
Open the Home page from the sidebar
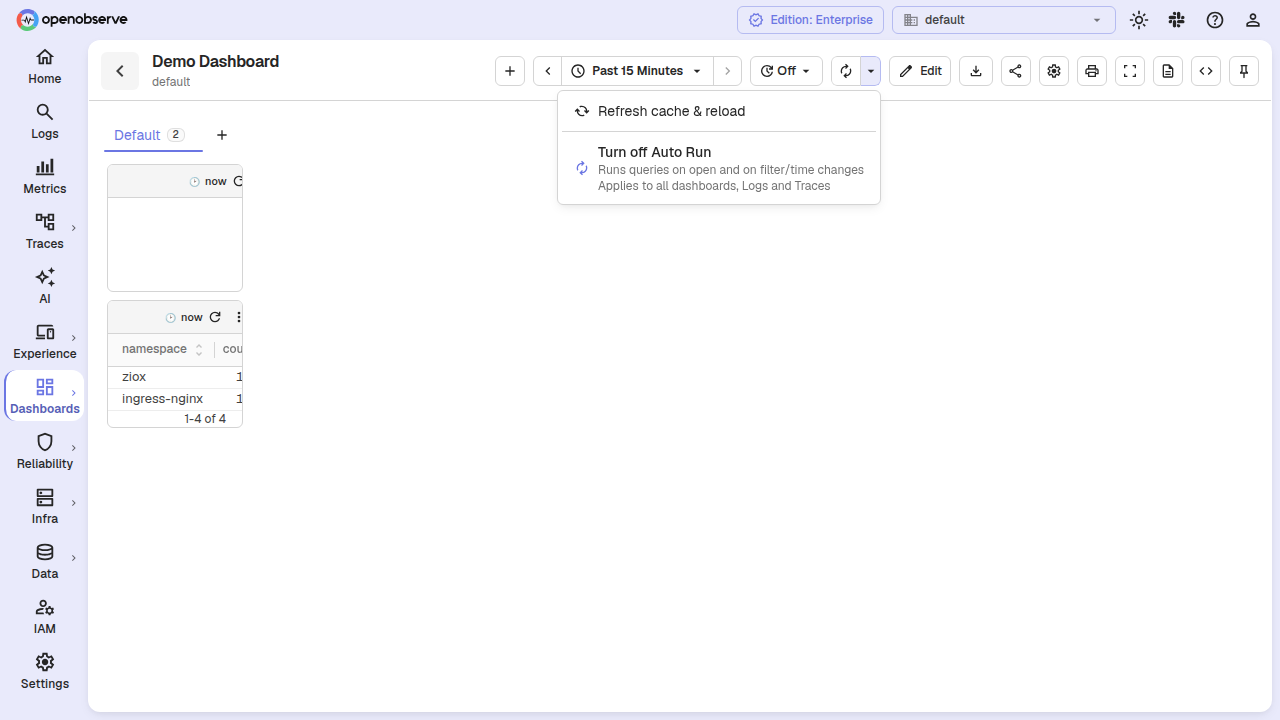(x=44, y=66)
